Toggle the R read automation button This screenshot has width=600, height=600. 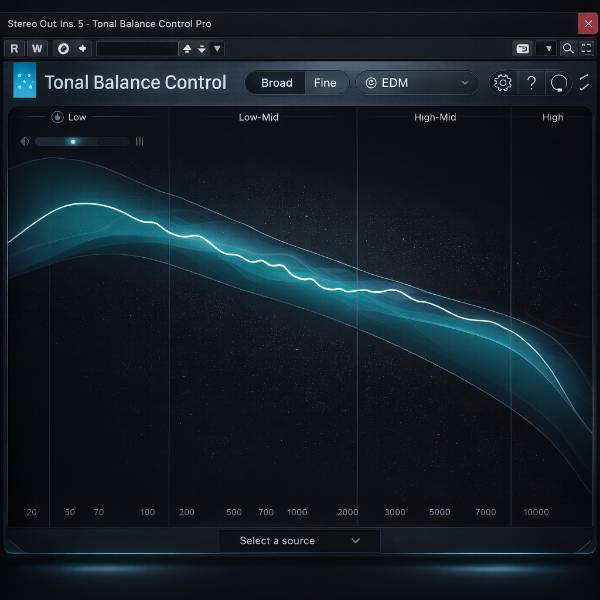(x=14, y=48)
